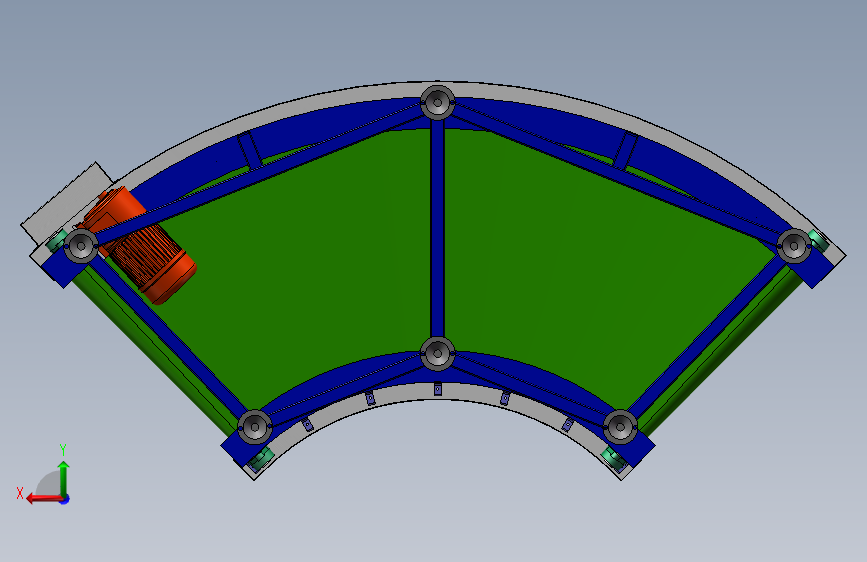The height and width of the screenshot is (562, 867).
Task: Click the blue origin dot of the triad
Action: coord(65,499)
